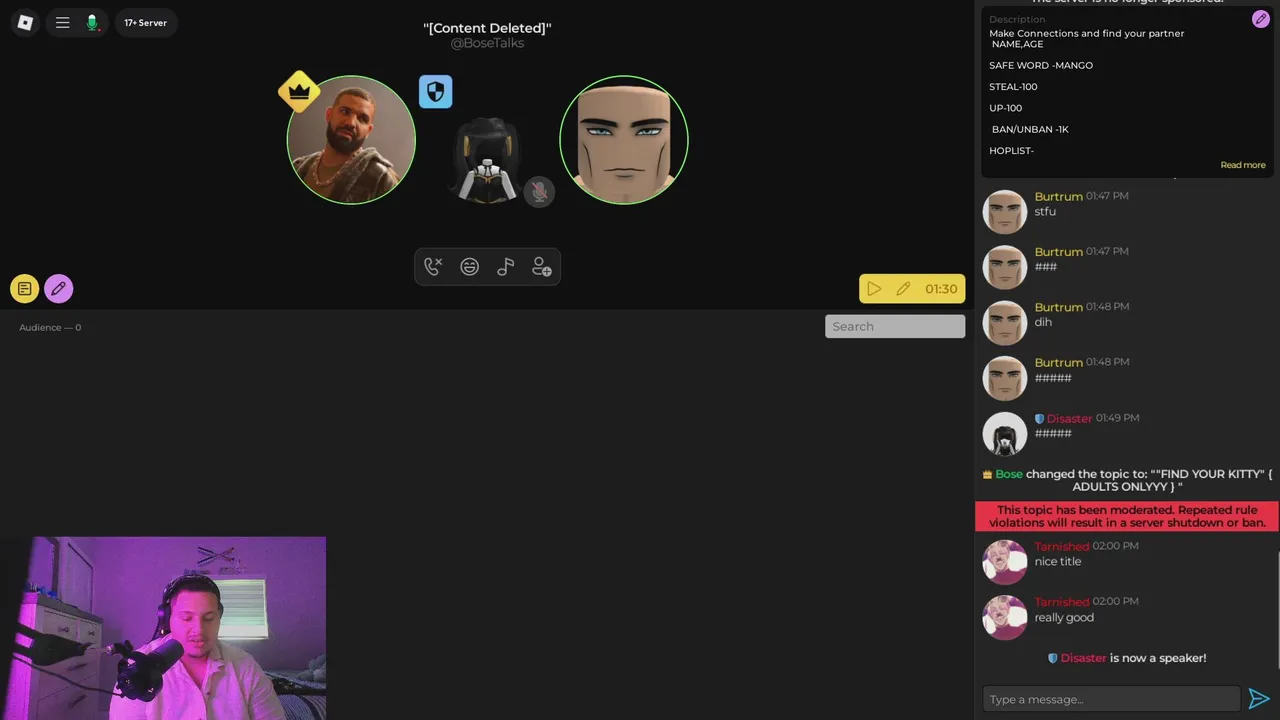Open the Roblox logo menu

point(25,22)
